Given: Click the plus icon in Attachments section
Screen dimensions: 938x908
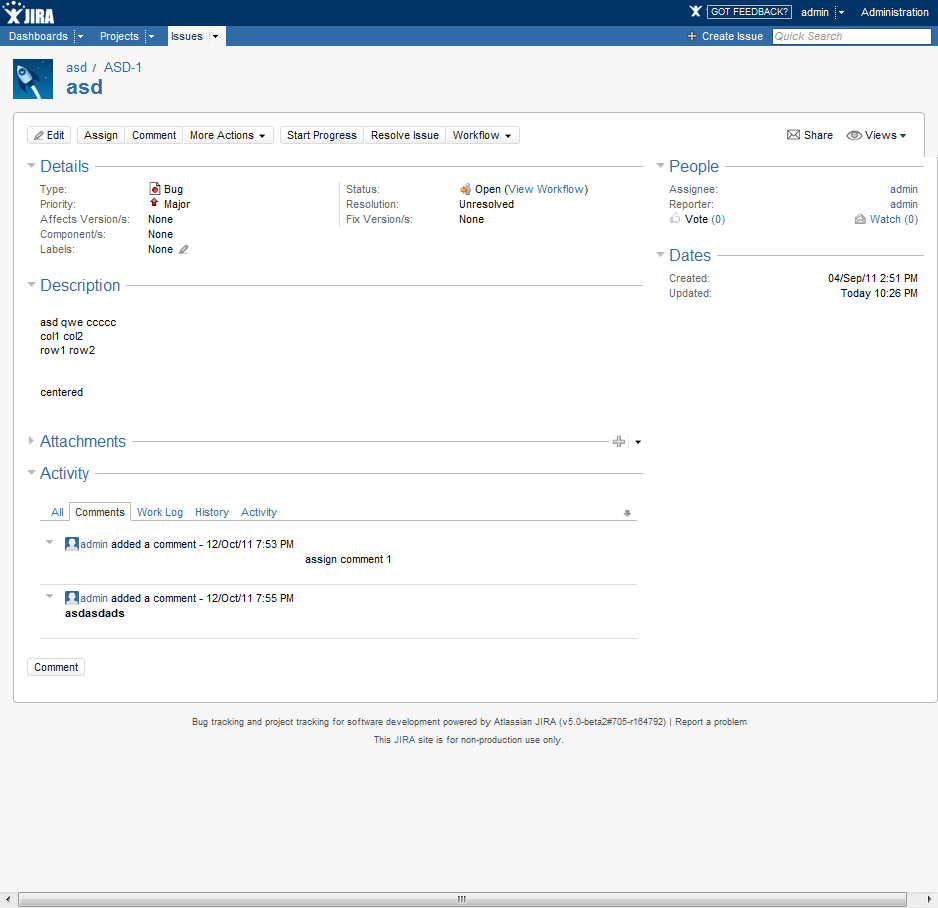Looking at the screenshot, I should point(618,442).
